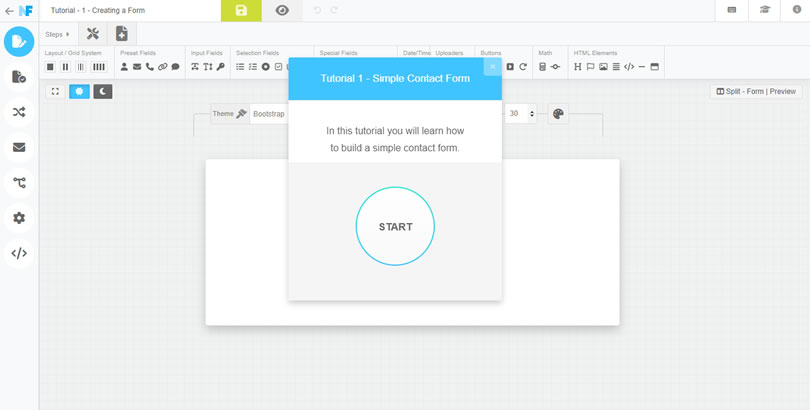Add a radio button selection field
The image size is (810, 410).
click(x=266, y=67)
